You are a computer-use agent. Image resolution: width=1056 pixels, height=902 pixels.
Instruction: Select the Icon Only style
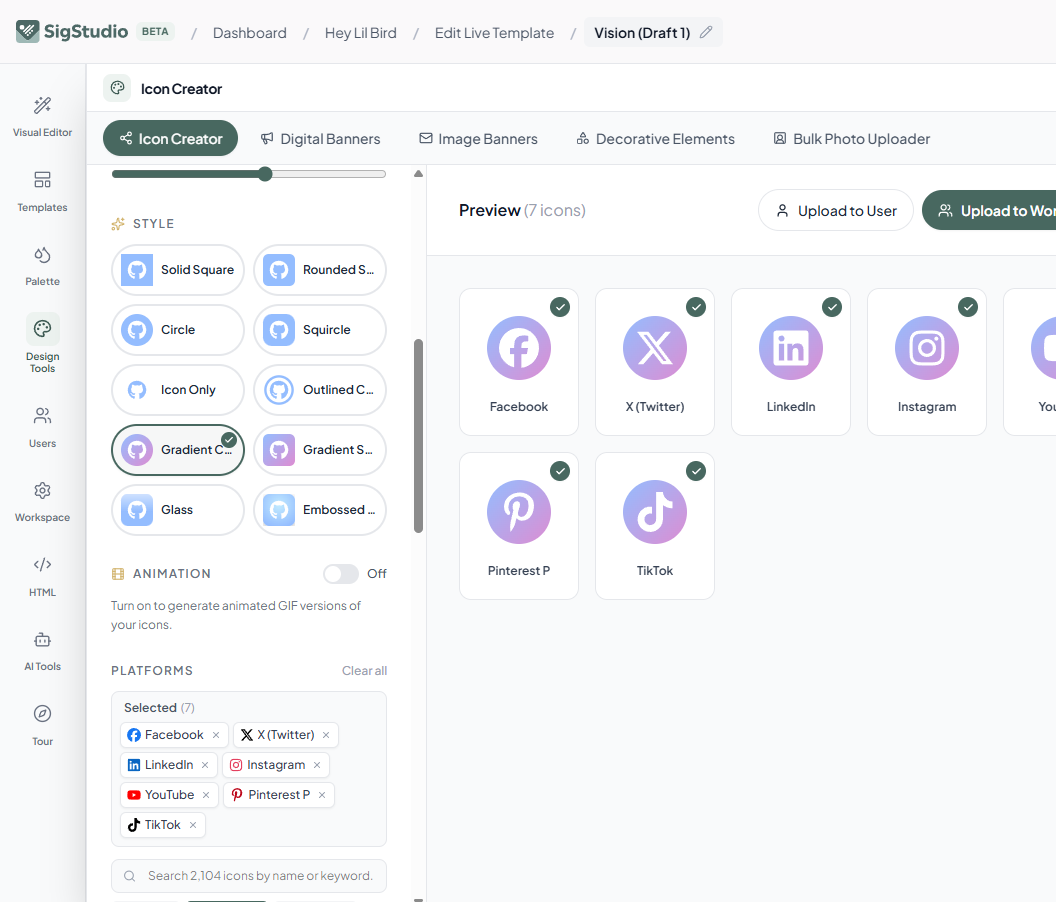tap(178, 390)
